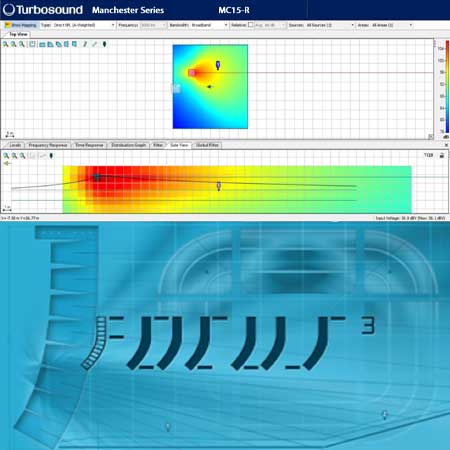450x450 pixels.
Task: Select the dark pencil tool in Top View toolbar
Action: pyautogui.click(x=85, y=44)
